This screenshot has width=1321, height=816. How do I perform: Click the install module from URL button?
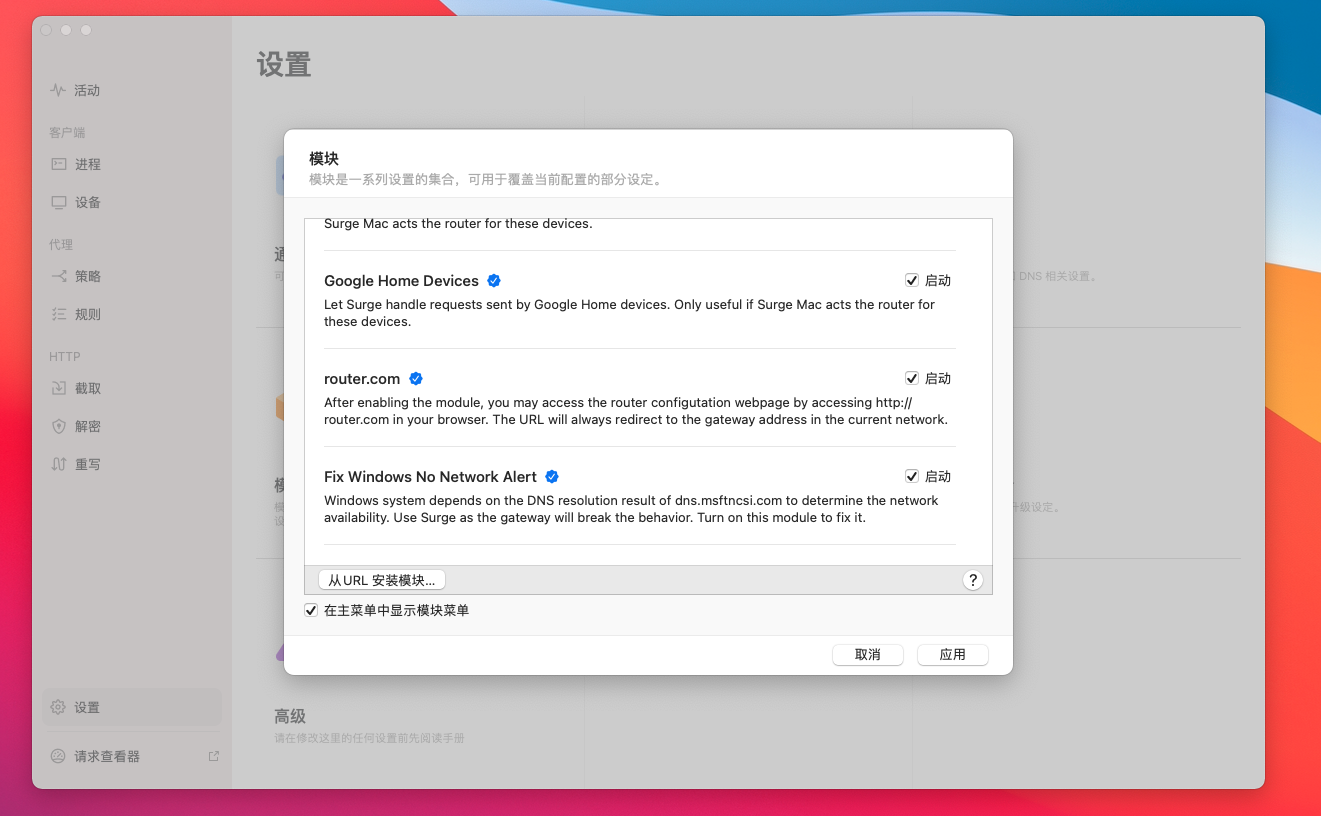point(382,580)
